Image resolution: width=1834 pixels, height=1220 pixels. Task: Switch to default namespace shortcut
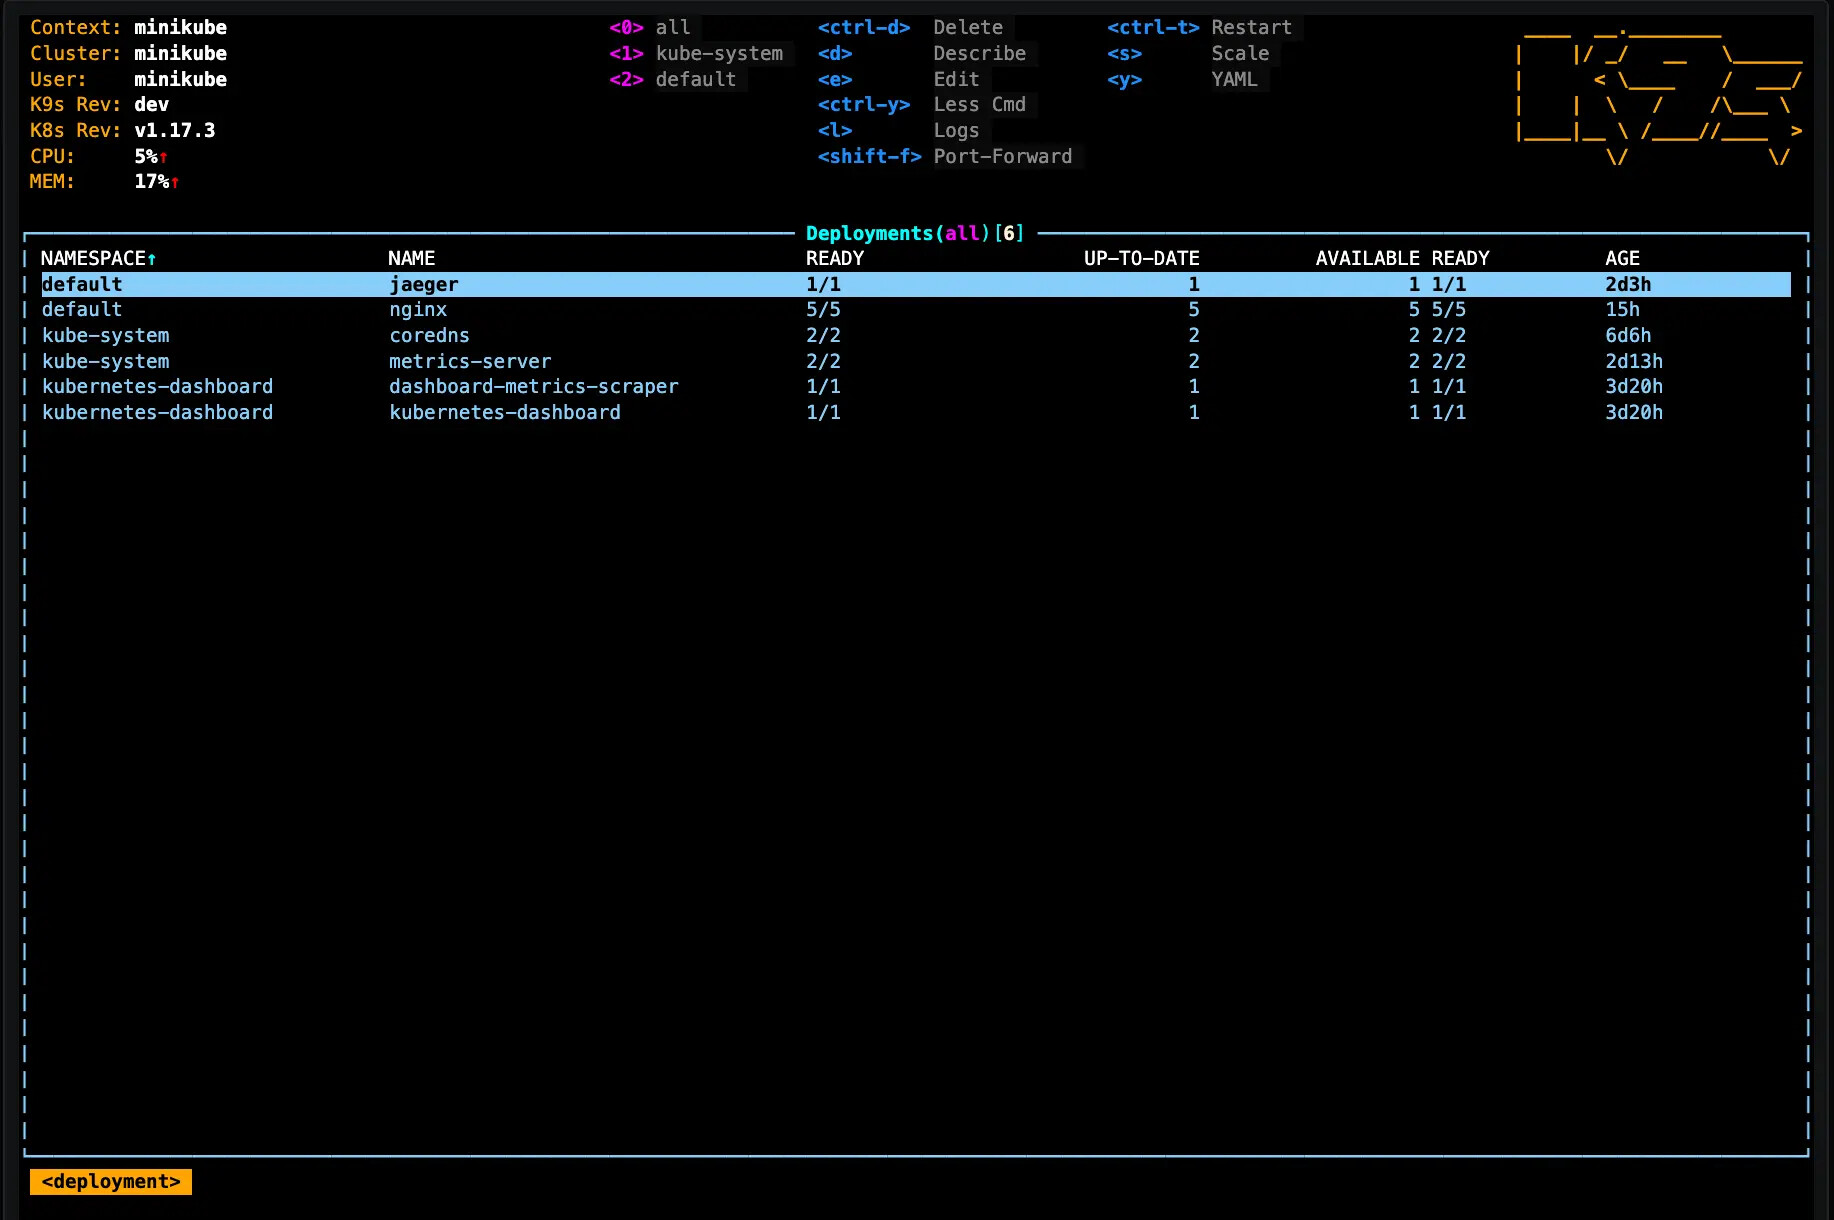(x=695, y=80)
